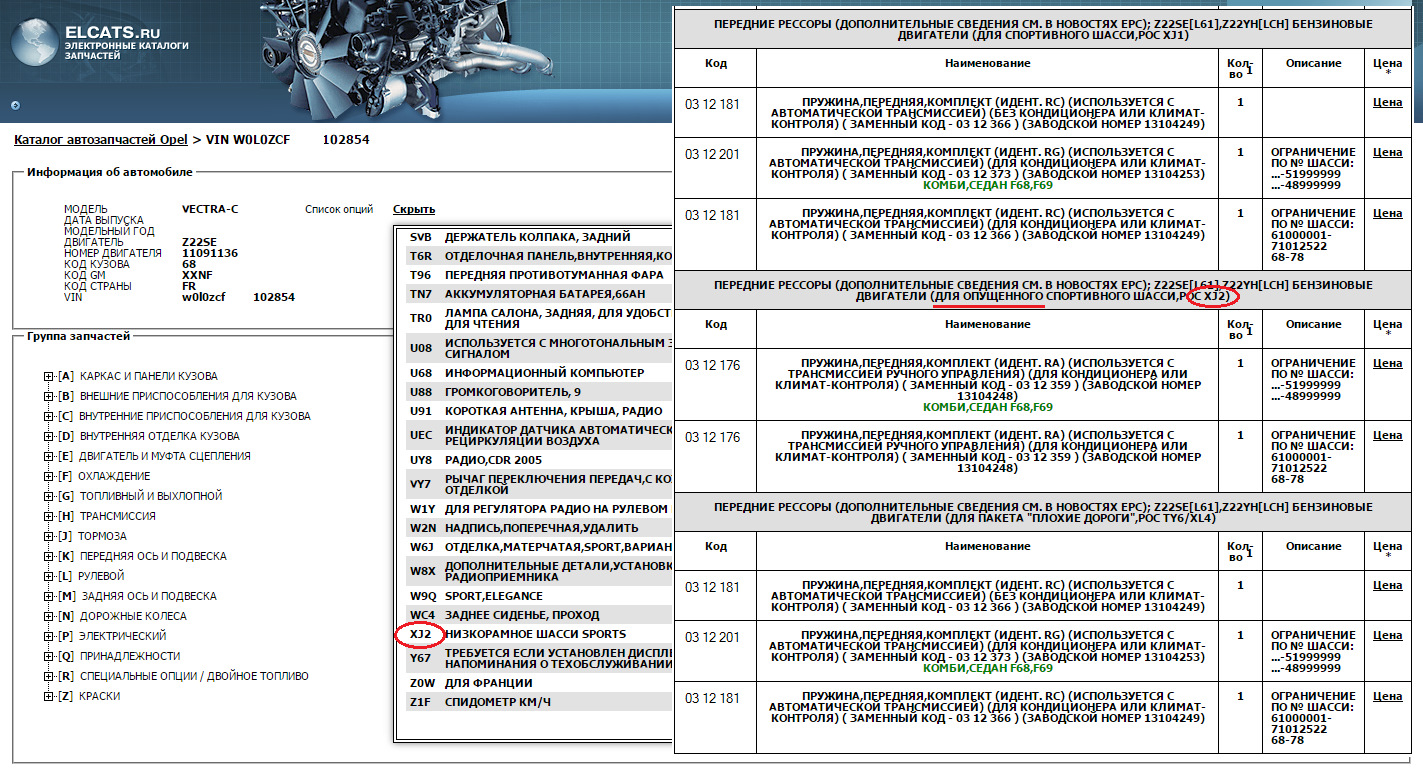The height and width of the screenshot is (769, 1423).
Task: Expand the [N] Дорожные колеса group
Action: pos(48,616)
